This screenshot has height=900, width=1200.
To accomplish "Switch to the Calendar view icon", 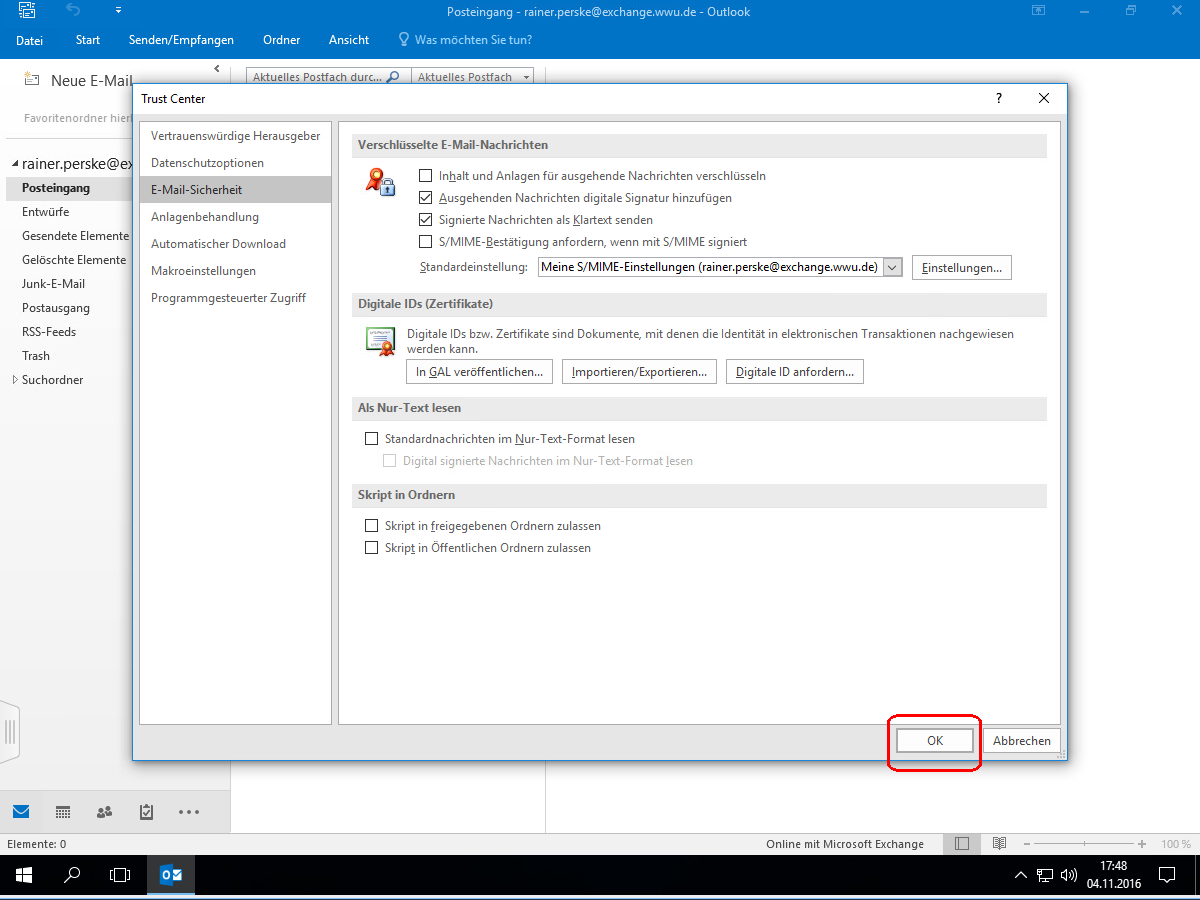I will coord(63,812).
